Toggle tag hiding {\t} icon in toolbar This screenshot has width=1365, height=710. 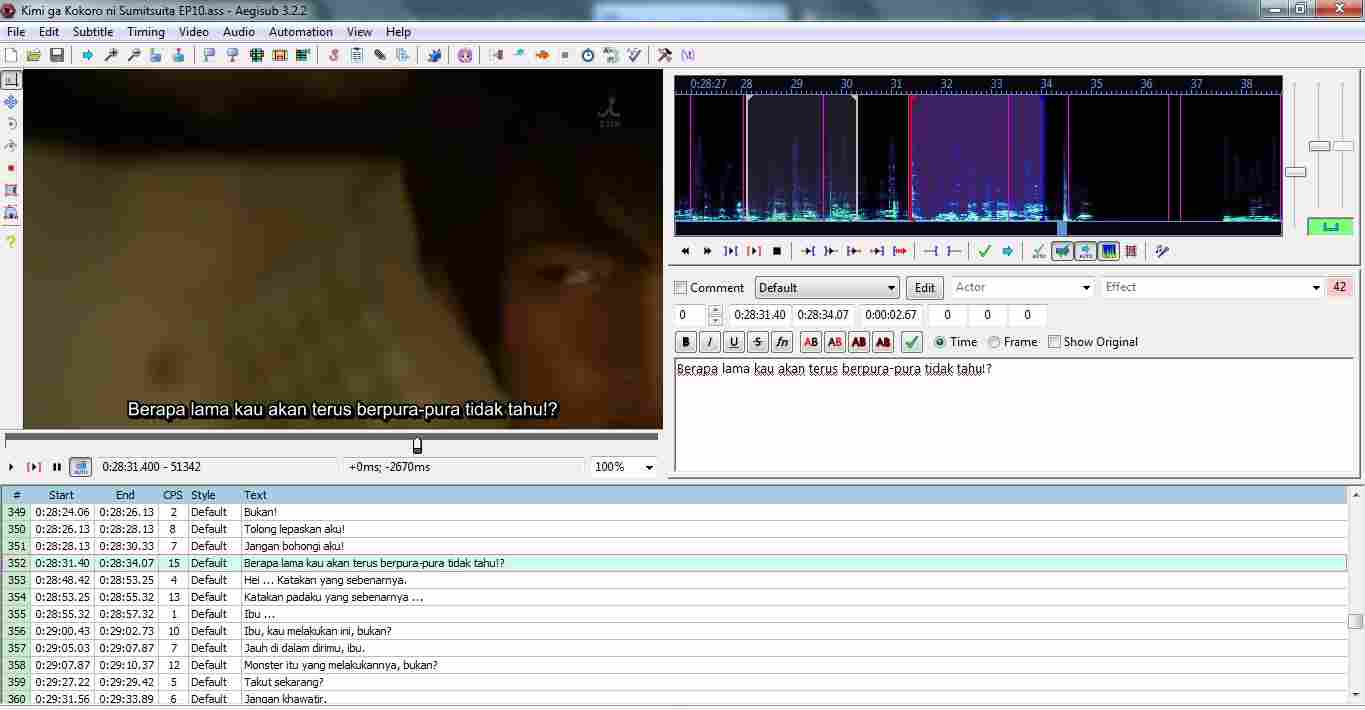pos(688,55)
